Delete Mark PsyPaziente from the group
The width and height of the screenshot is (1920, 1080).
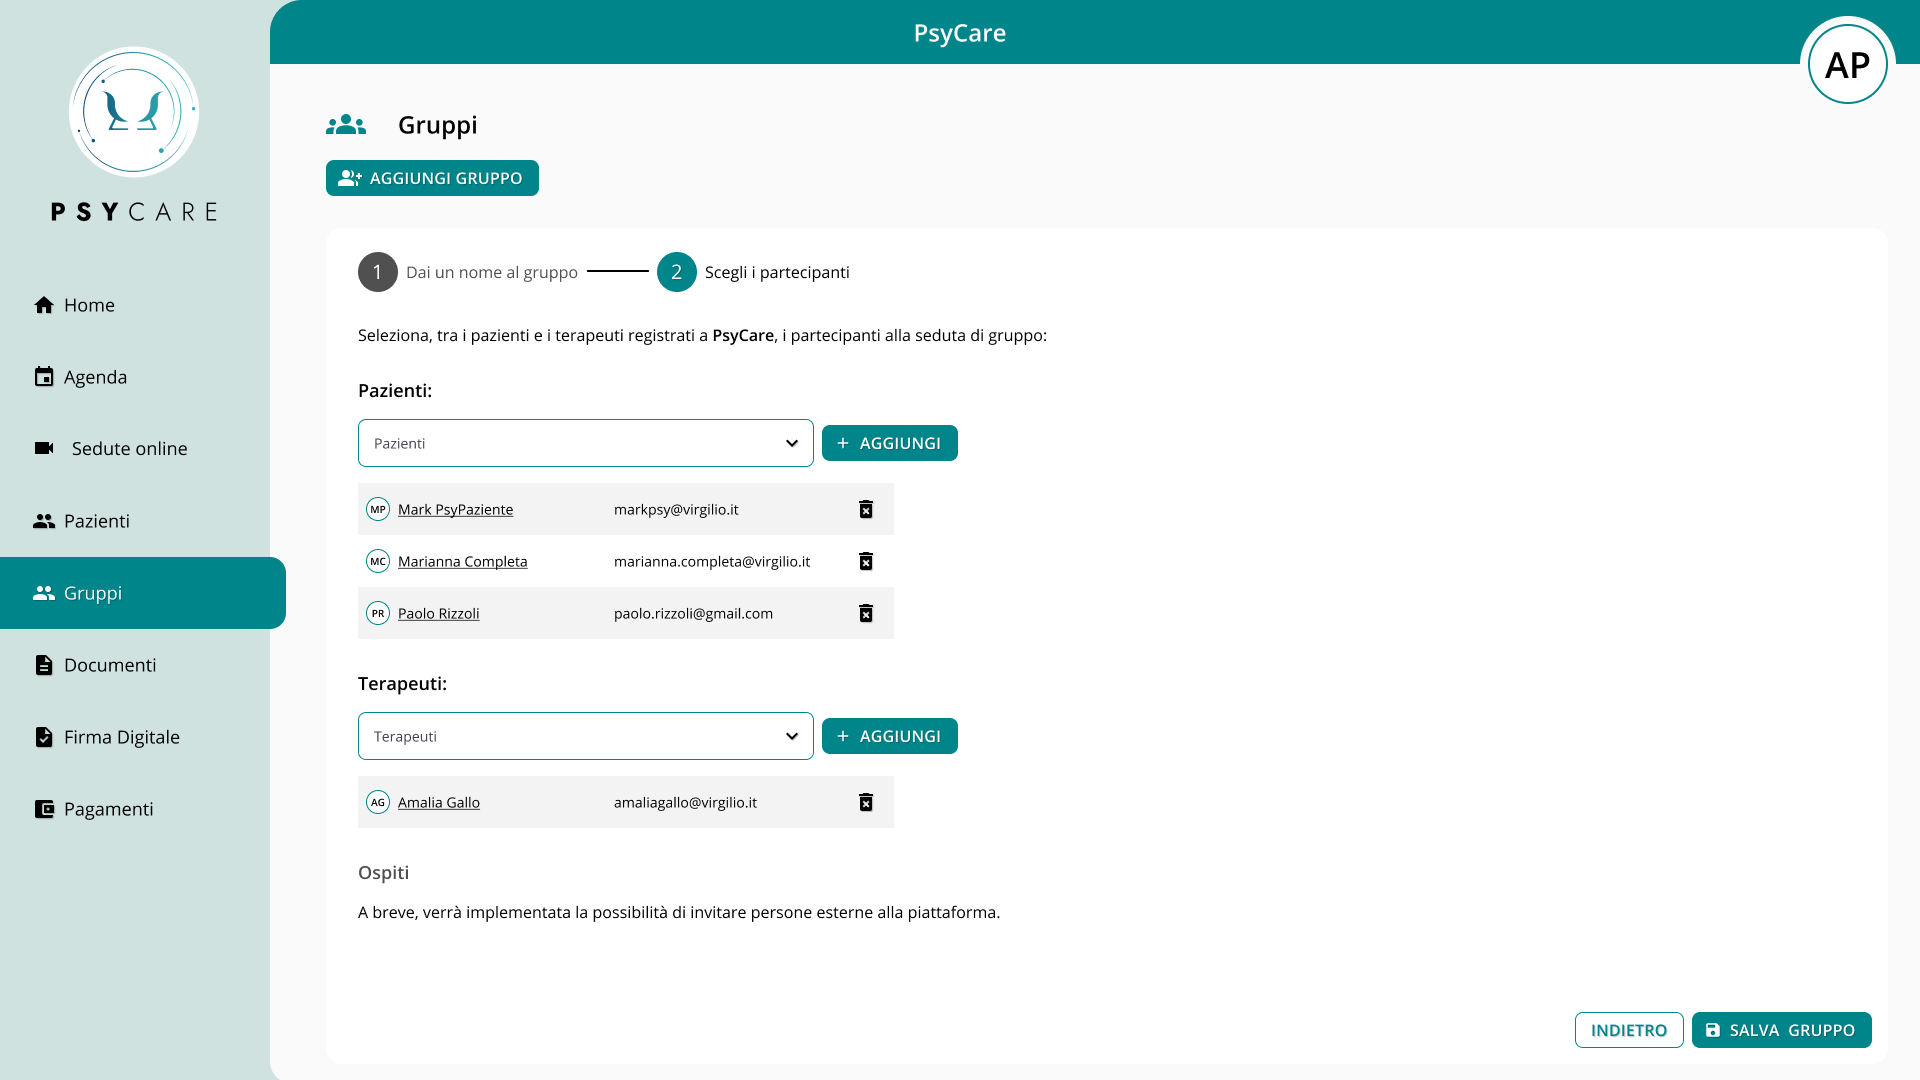coord(866,509)
